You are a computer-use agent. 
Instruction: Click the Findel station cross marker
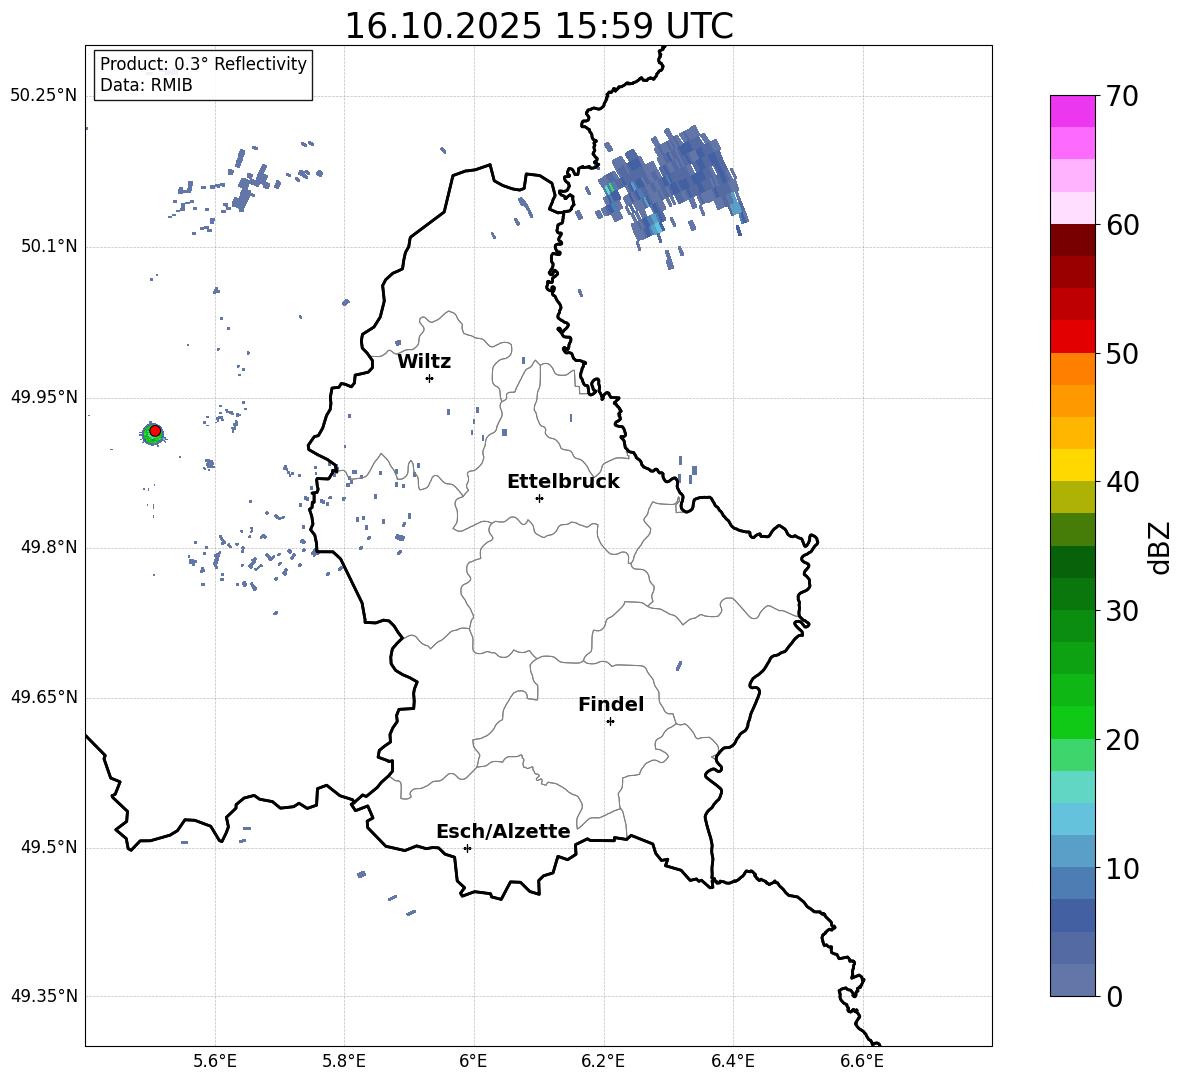tap(610, 722)
